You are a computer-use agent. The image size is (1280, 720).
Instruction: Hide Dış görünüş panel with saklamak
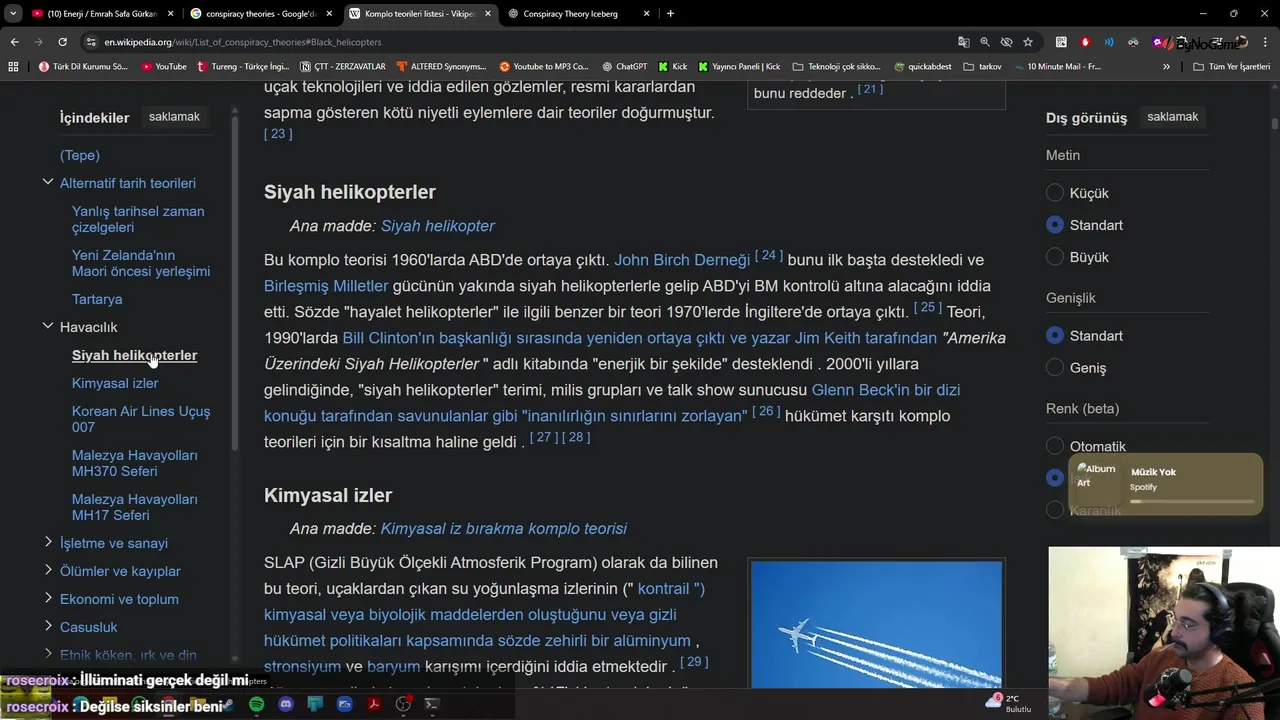1172,117
